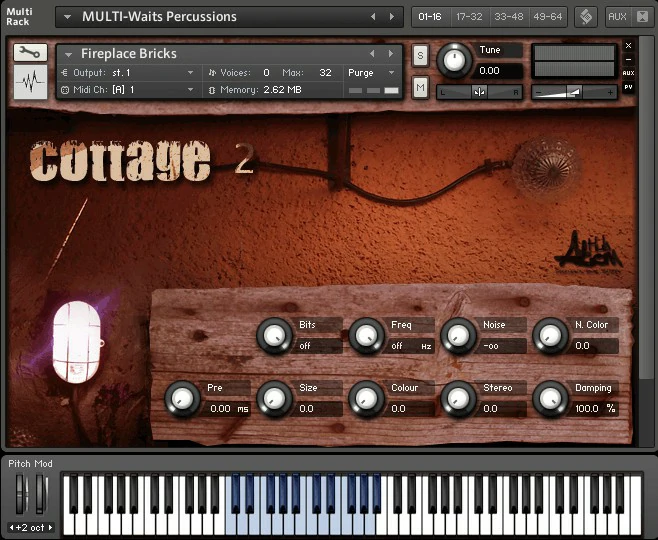Select next instrument preset arrow
This screenshot has height=540, width=658.
click(x=391, y=54)
